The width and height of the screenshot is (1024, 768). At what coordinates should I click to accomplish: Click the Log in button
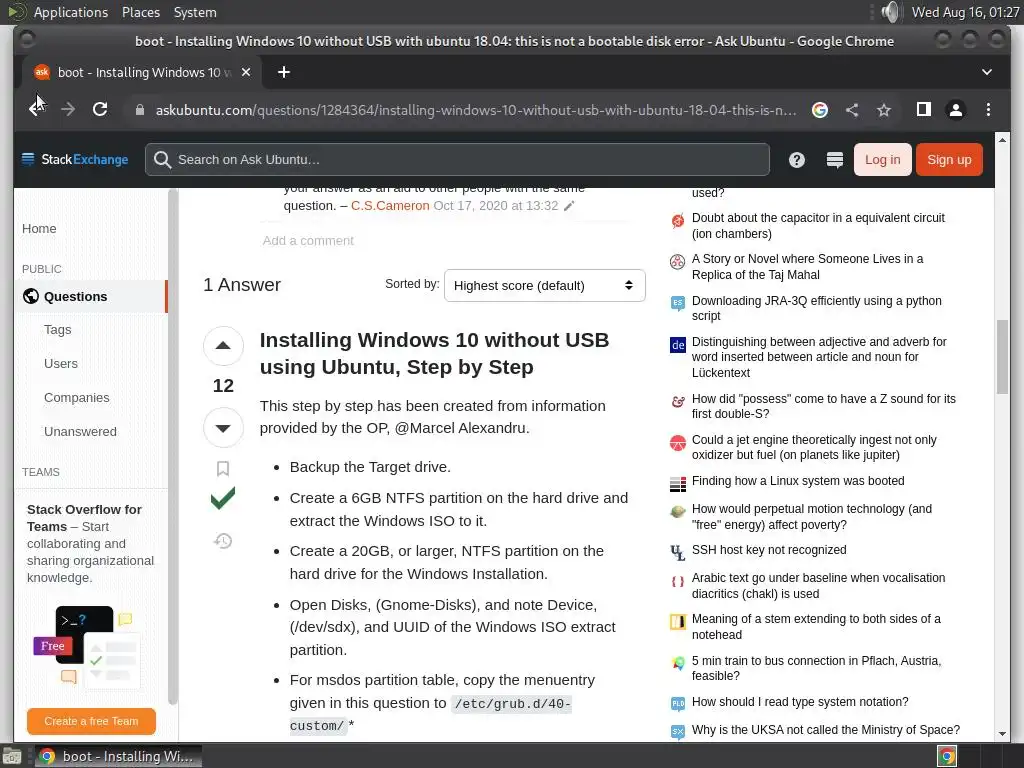[882, 159]
